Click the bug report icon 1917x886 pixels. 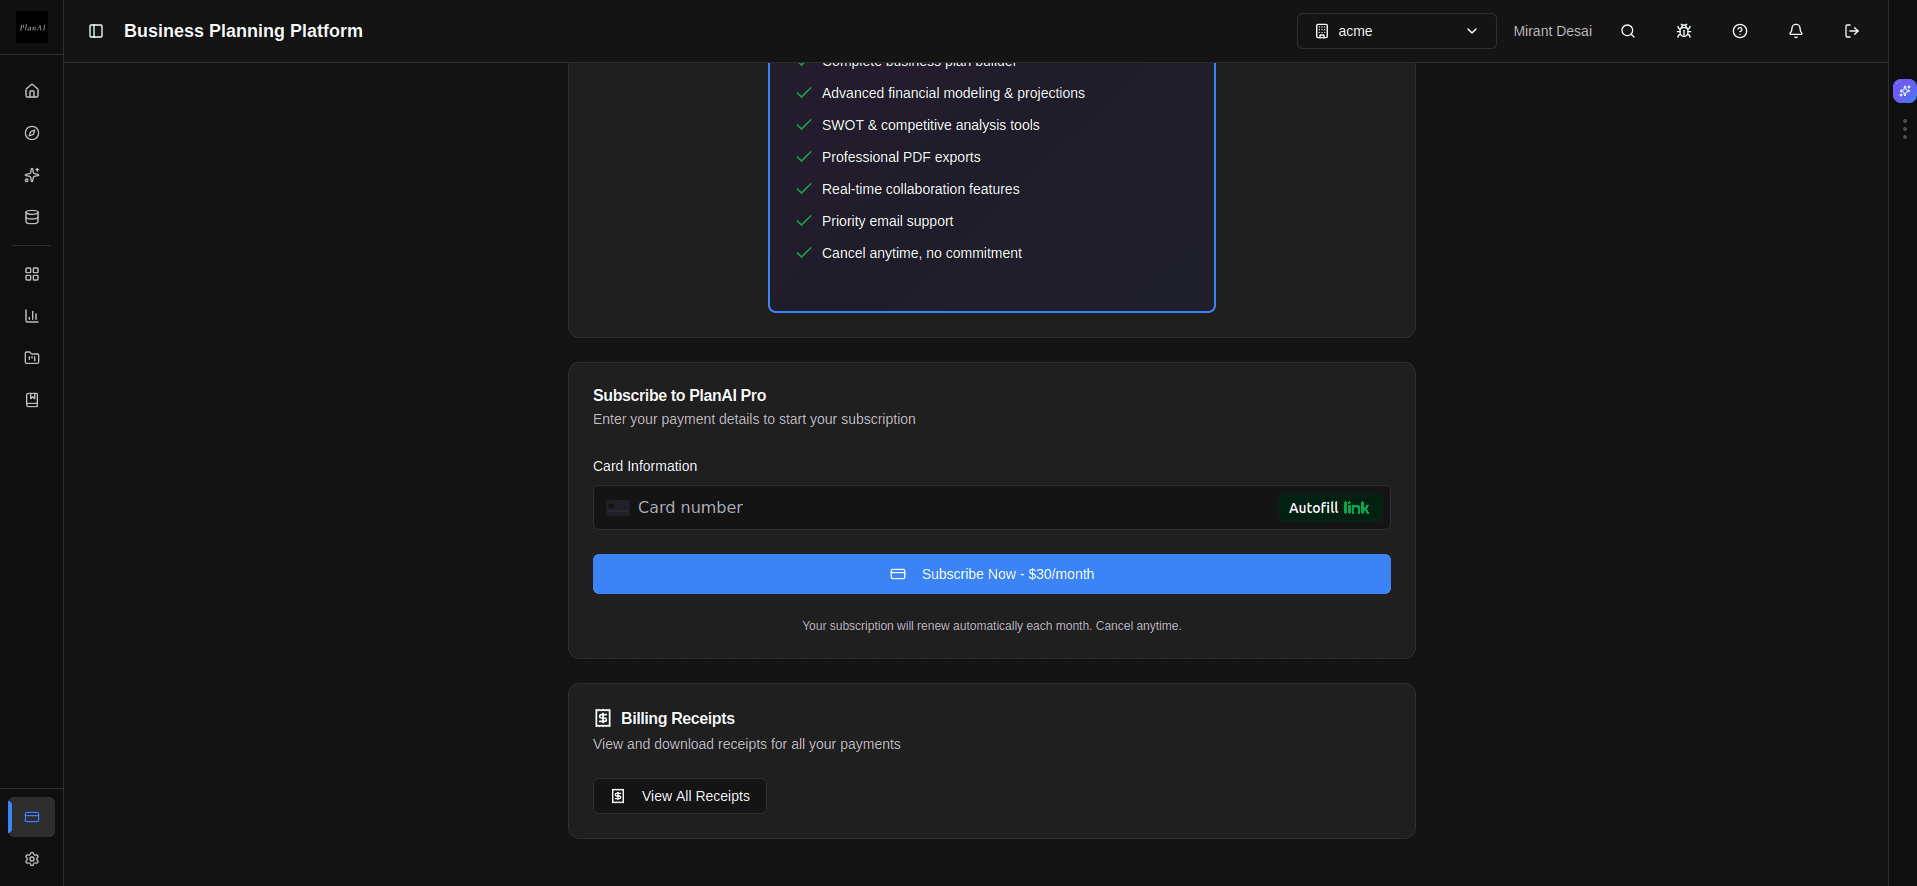(x=1684, y=31)
